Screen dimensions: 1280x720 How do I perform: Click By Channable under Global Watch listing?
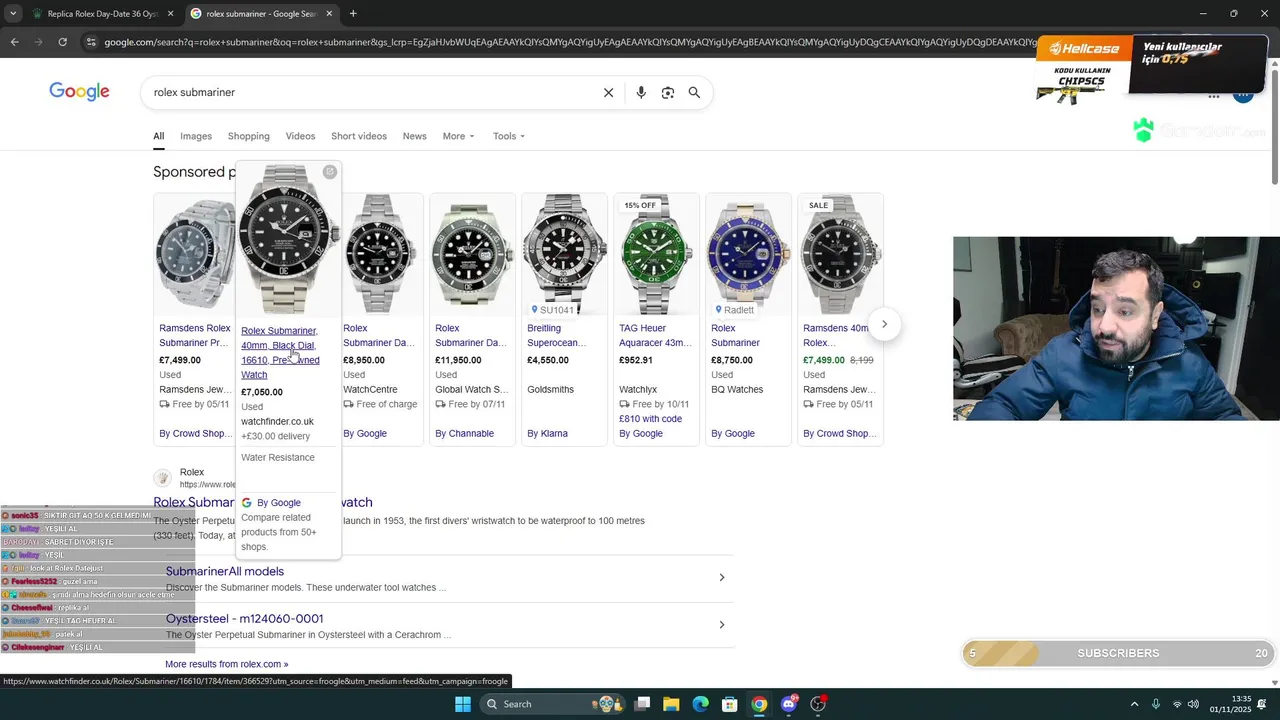(464, 434)
